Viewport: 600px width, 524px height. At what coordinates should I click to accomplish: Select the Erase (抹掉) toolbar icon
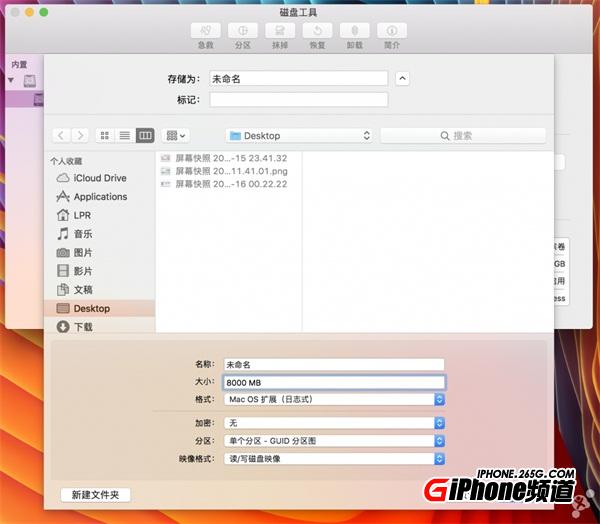[280, 31]
